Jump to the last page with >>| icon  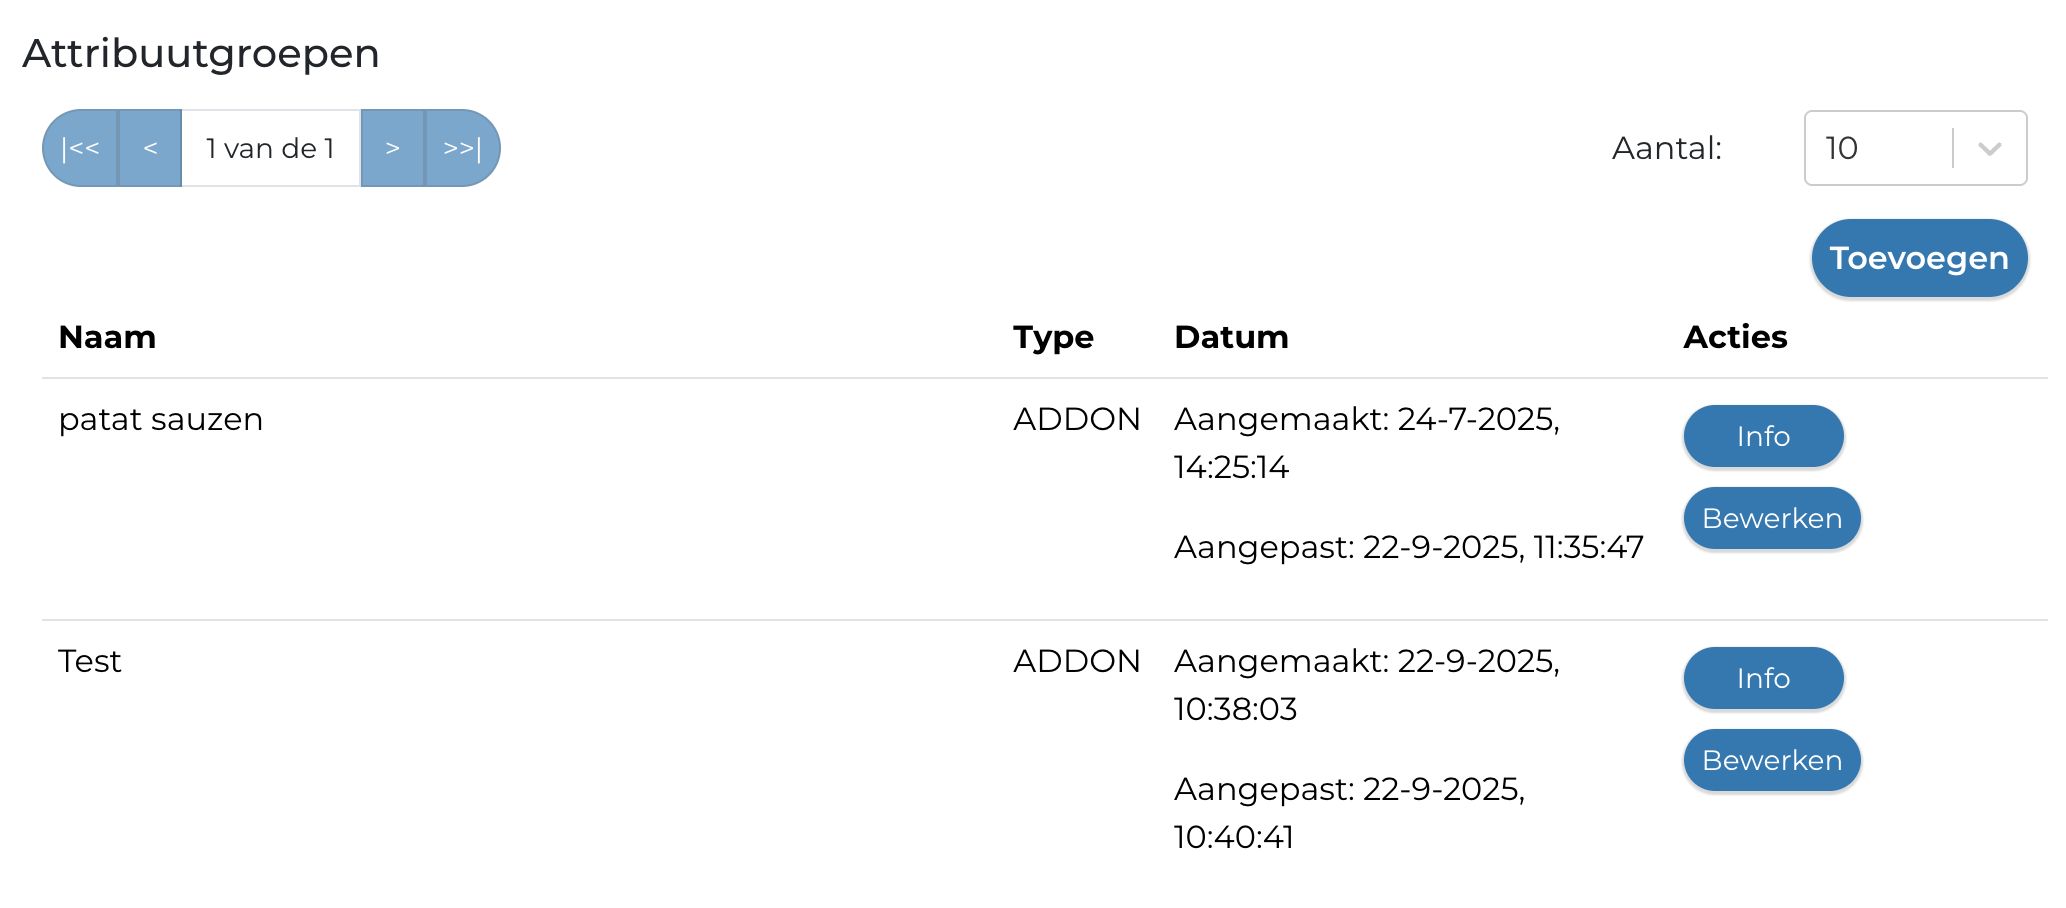[462, 148]
